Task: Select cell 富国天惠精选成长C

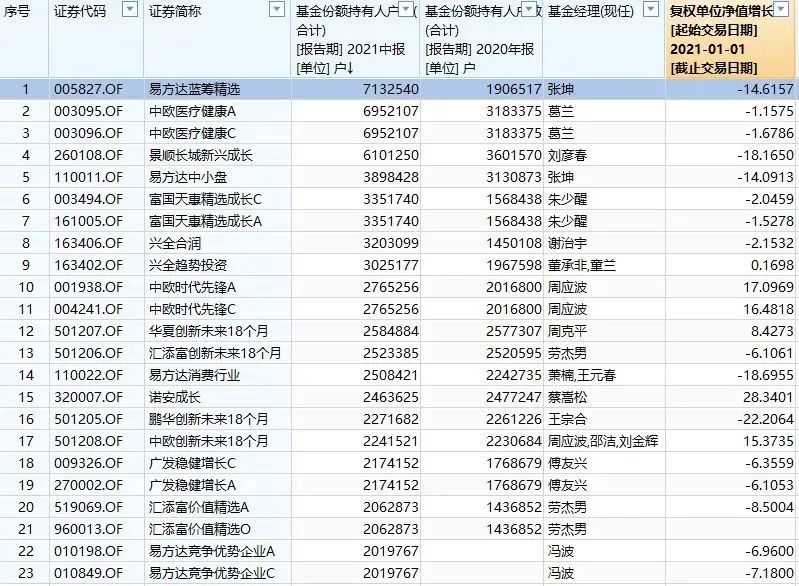Action: [205, 199]
